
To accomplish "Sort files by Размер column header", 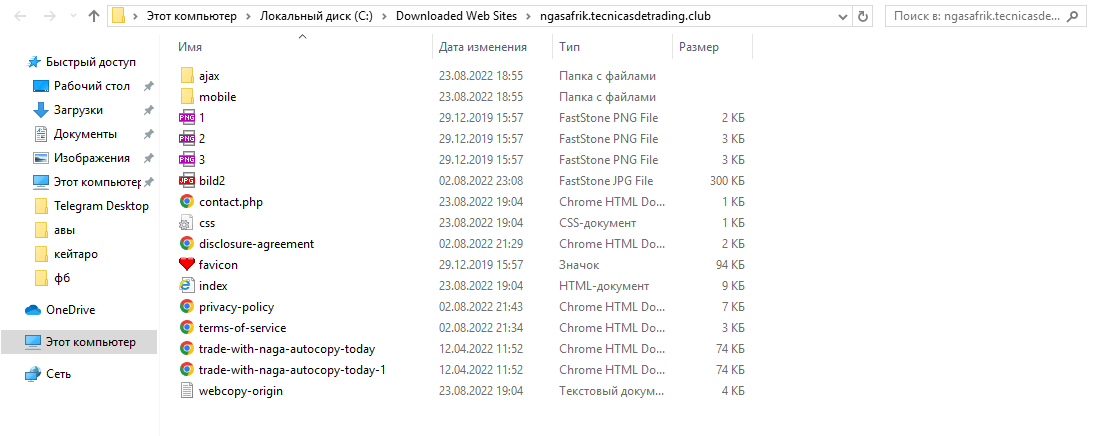I will click(699, 48).
